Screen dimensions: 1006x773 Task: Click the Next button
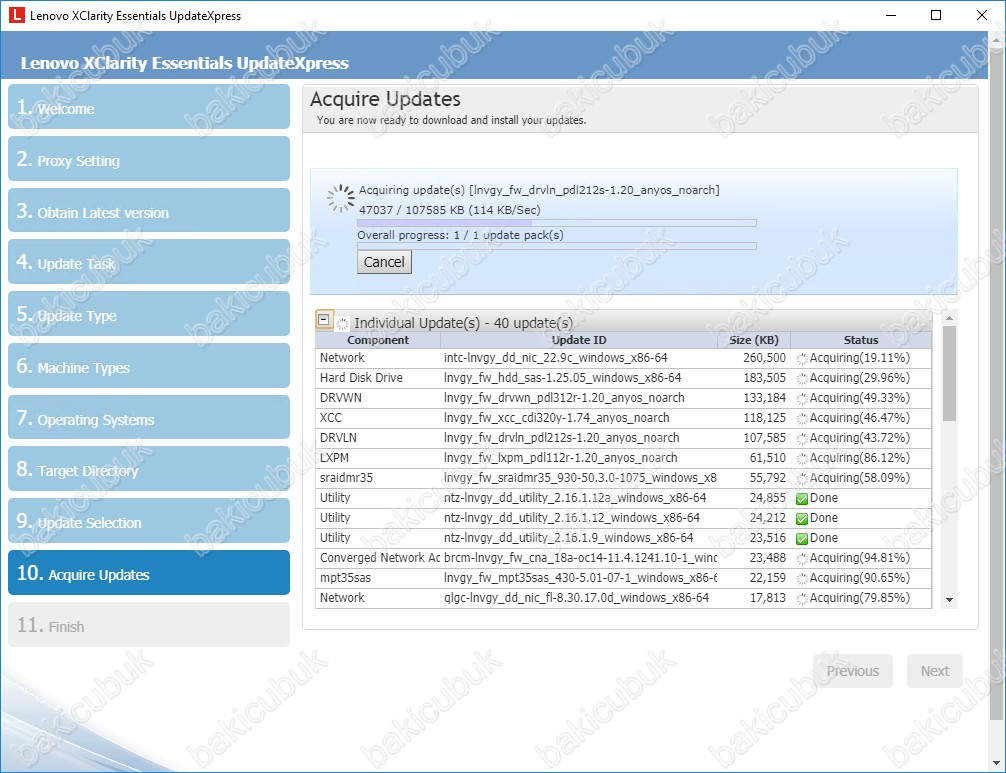point(935,671)
